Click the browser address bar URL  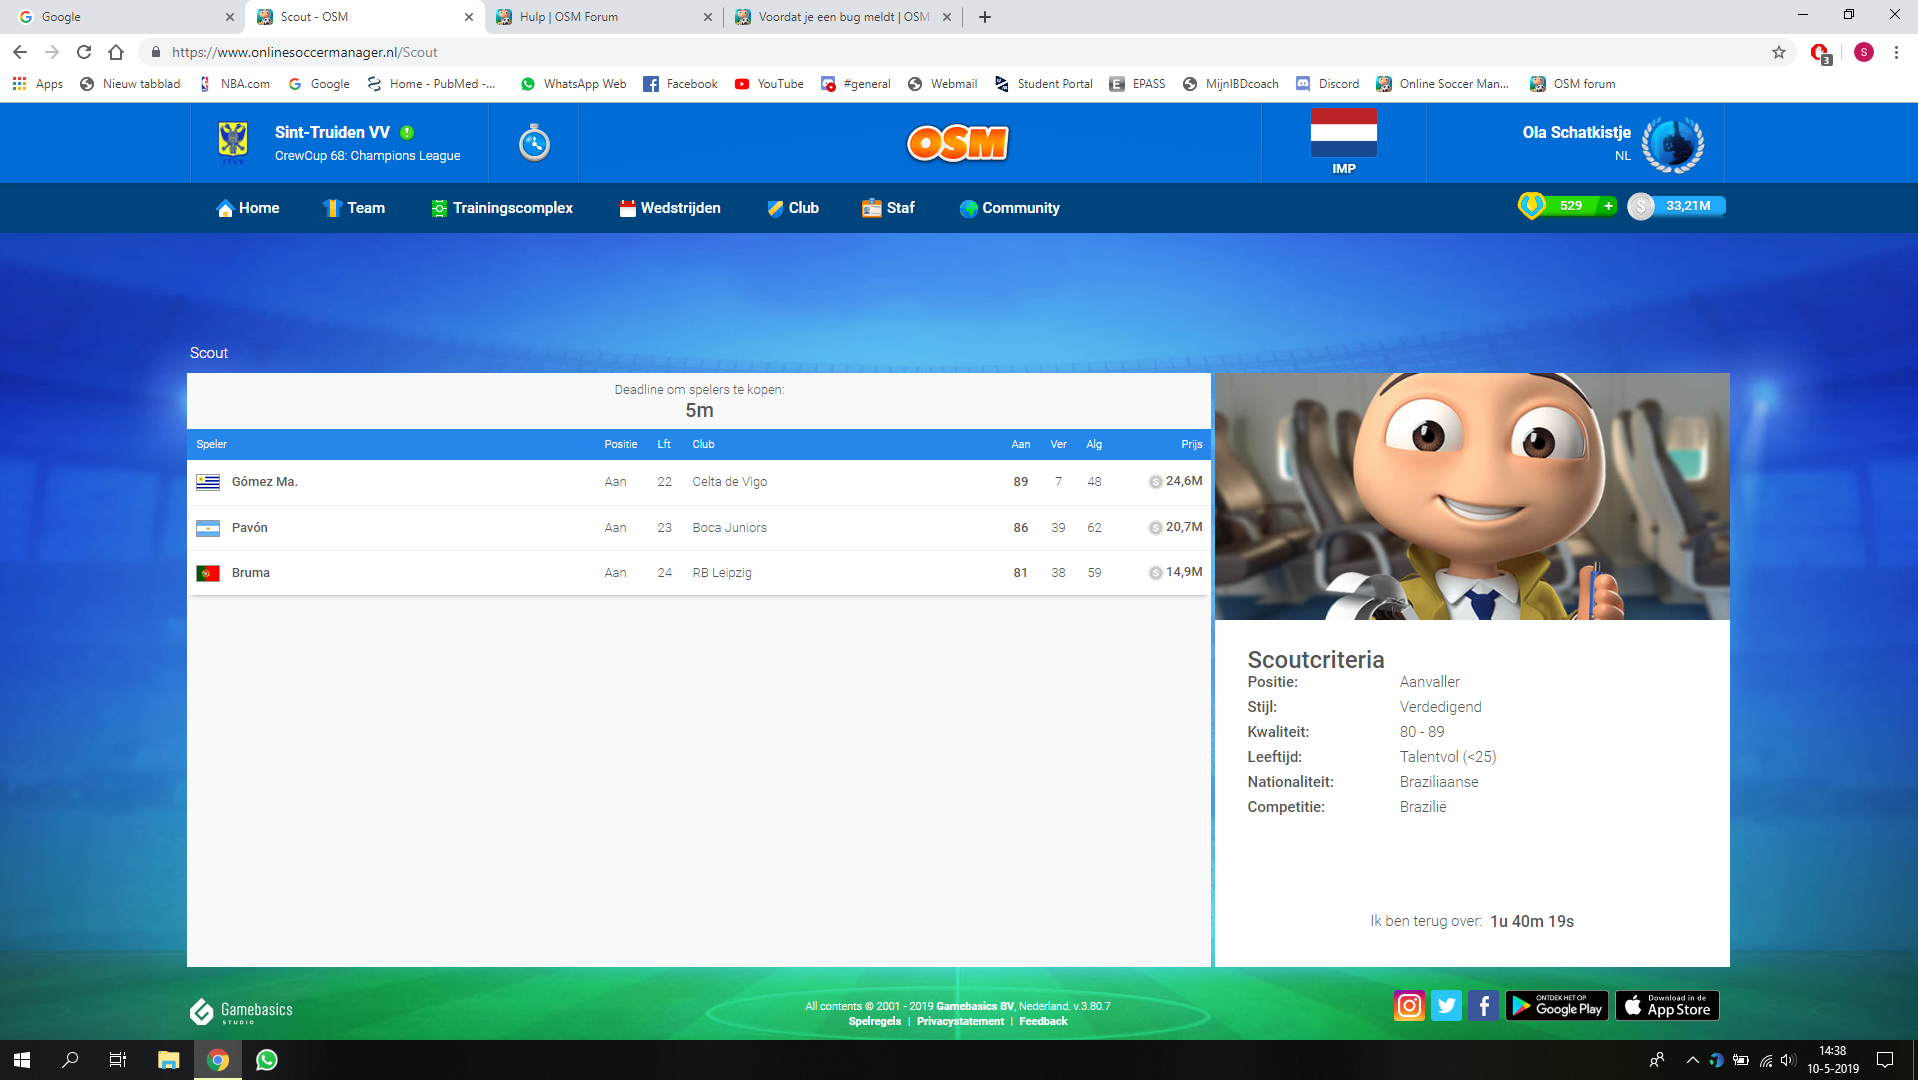click(304, 52)
